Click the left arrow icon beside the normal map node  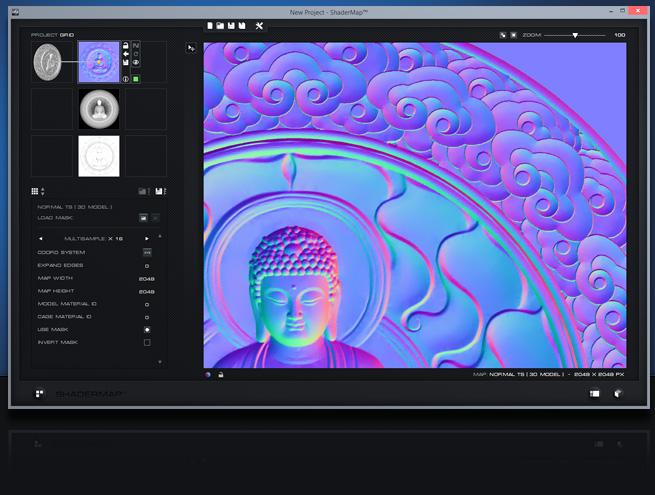(x=125, y=54)
